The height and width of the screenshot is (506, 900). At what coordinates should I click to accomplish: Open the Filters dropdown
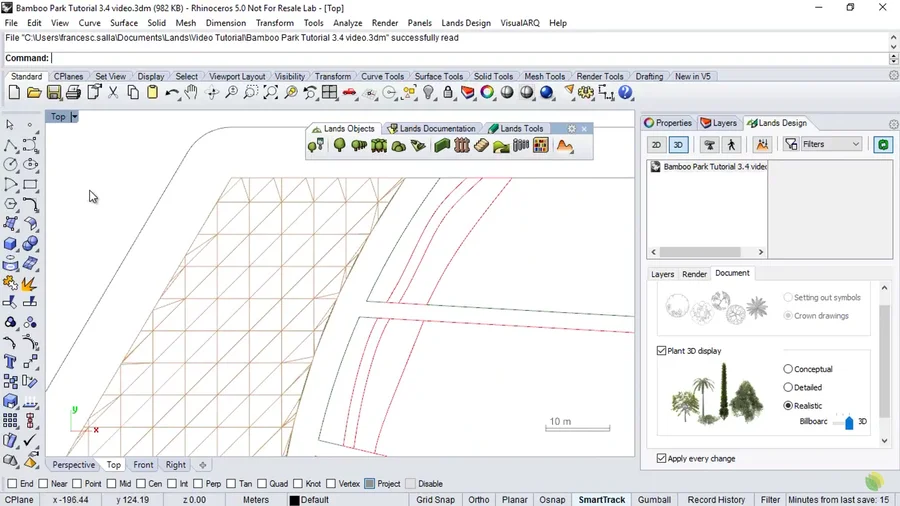click(x=831, y=145)
